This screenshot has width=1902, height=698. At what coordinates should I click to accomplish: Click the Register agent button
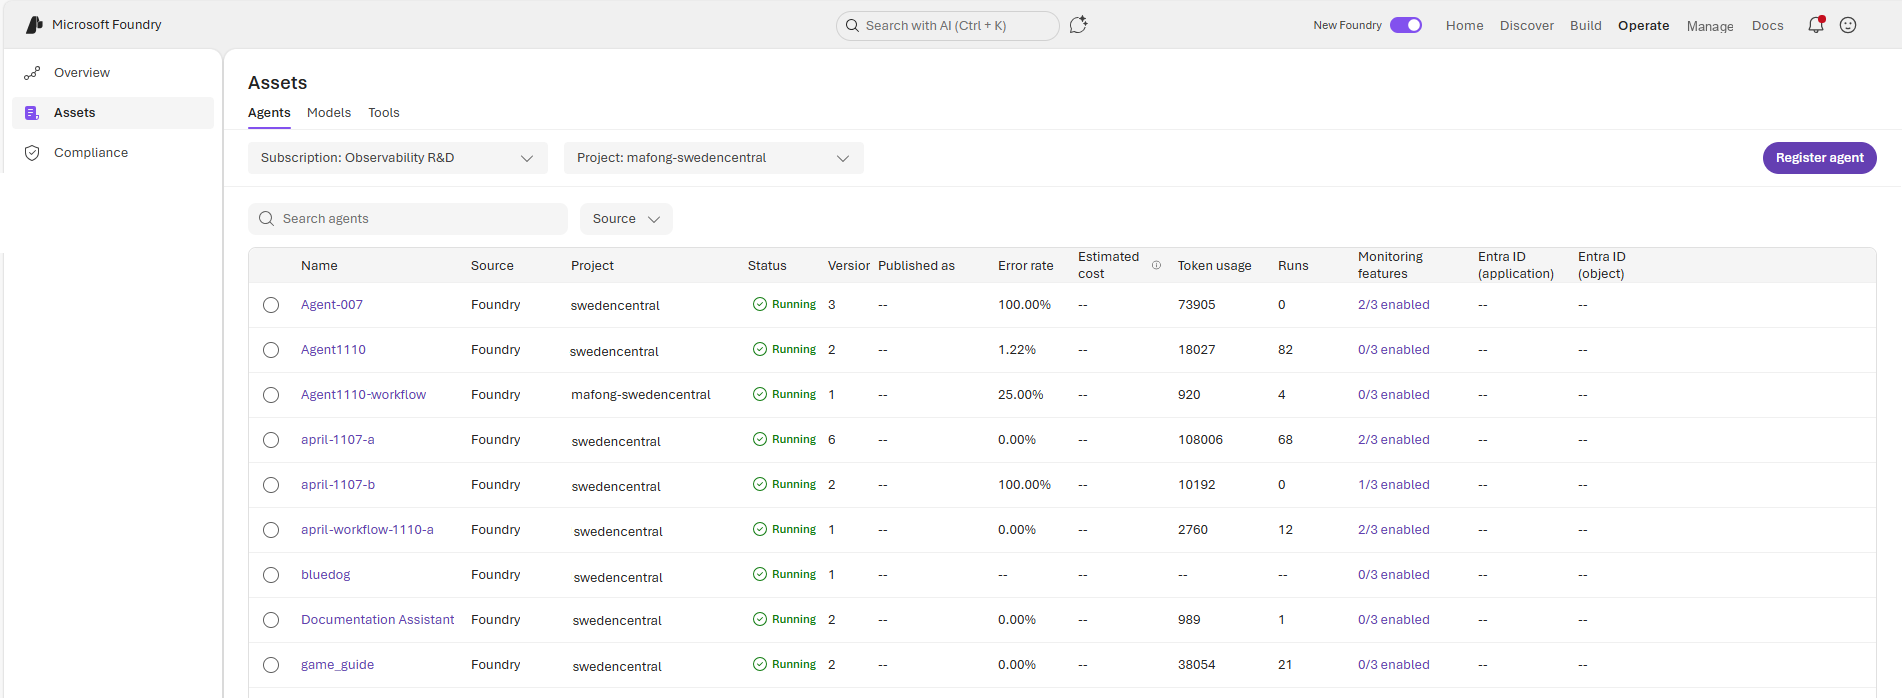(1819, 158)
